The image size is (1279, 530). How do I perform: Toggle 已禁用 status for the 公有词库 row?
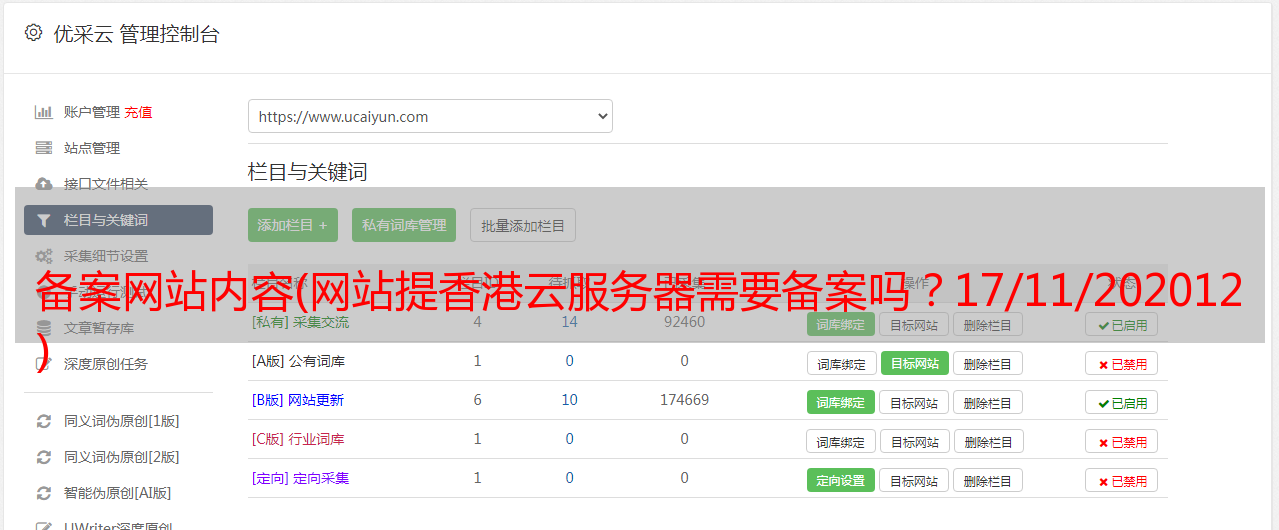coord(1121,364)
